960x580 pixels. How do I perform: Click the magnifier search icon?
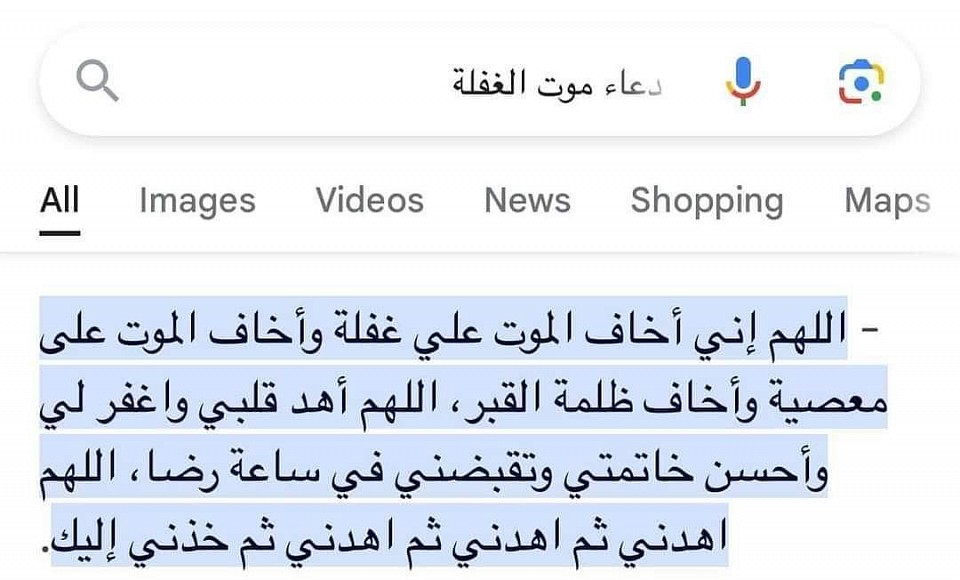[97, 81]
